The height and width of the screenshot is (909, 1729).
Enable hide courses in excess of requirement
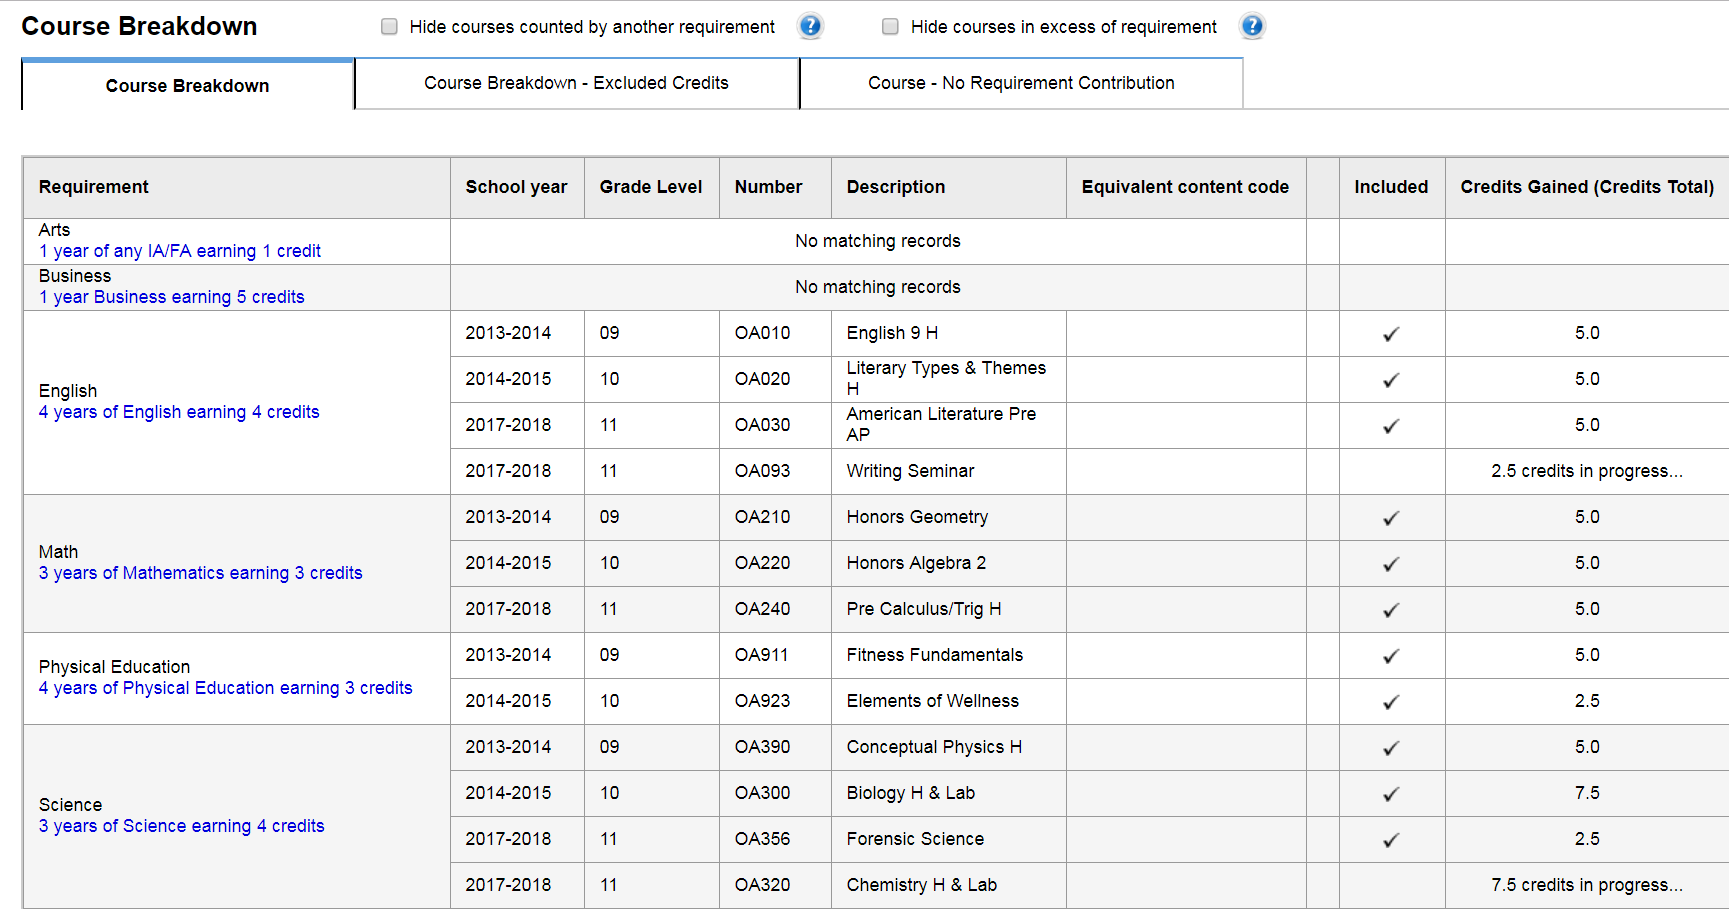tap(890, 26)
